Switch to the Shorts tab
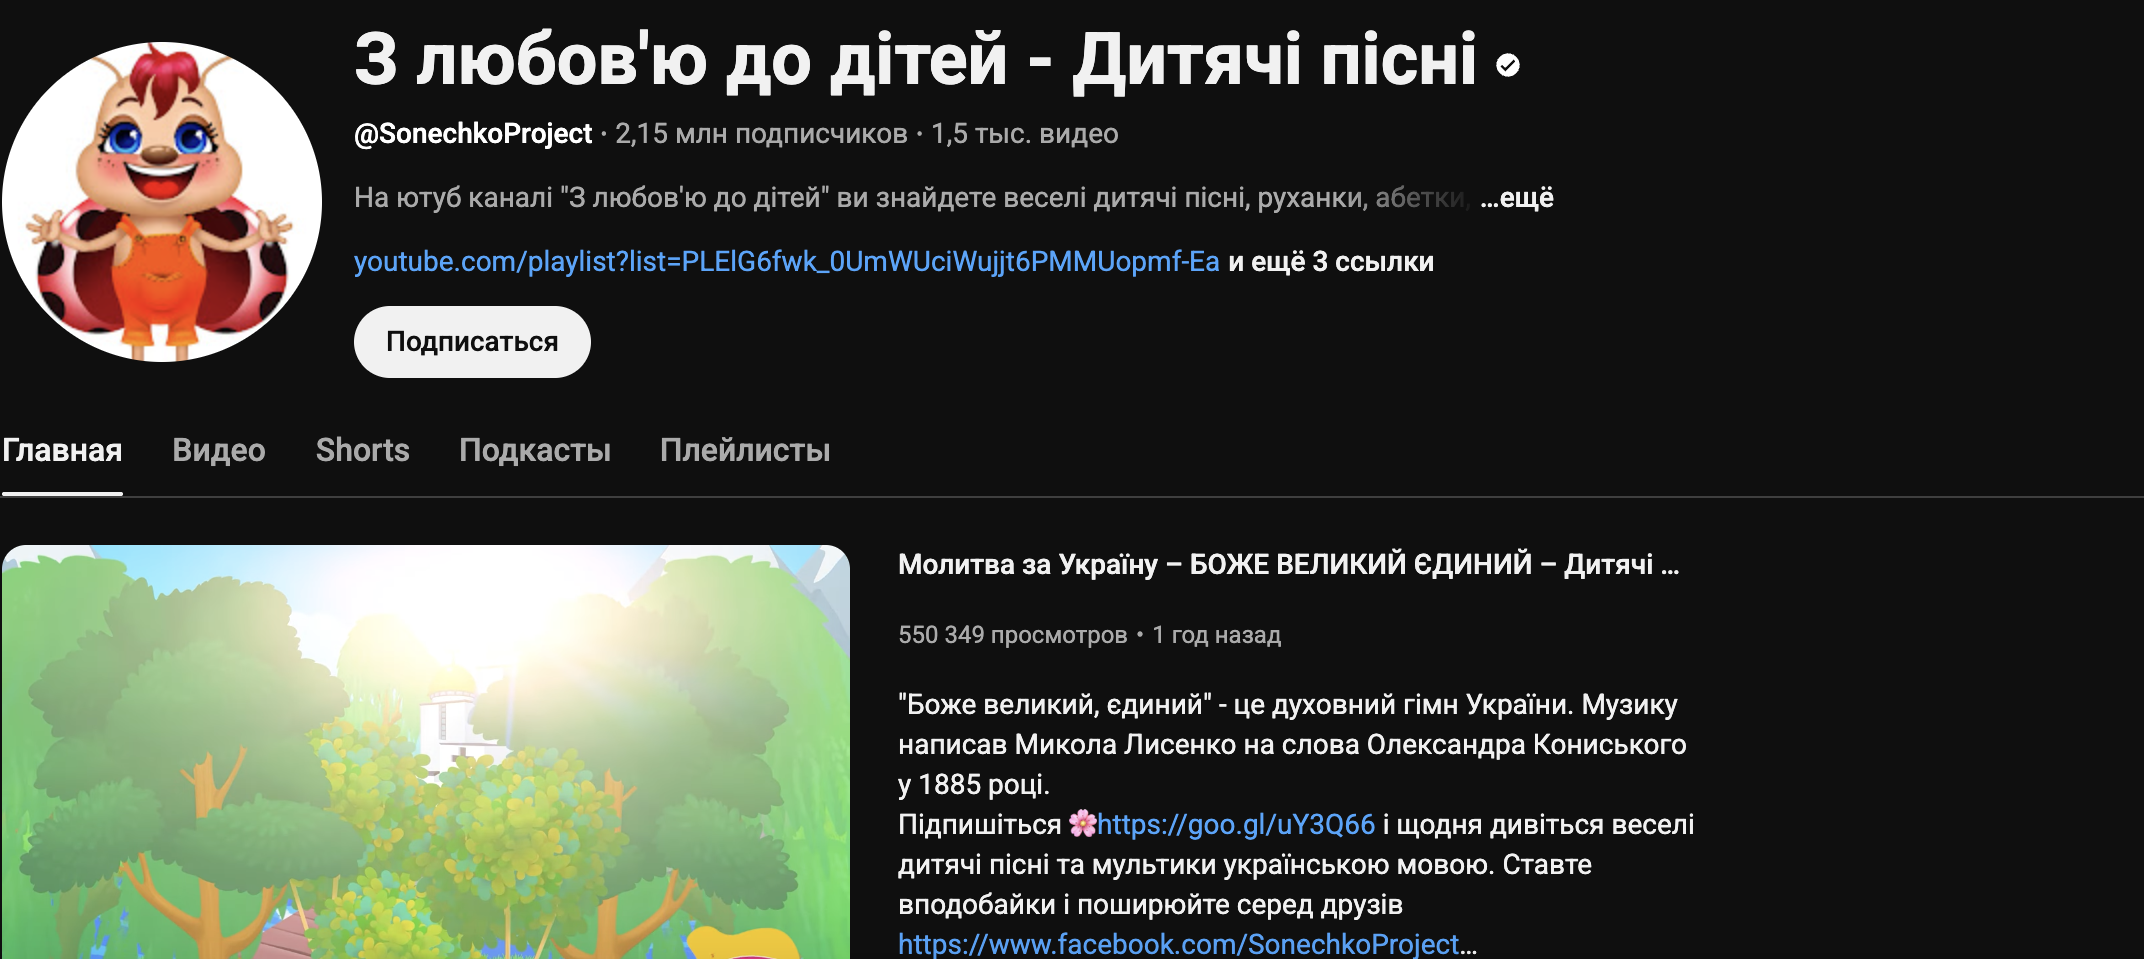The width and height of the screenshot is (2144, 959). point(363,450)
